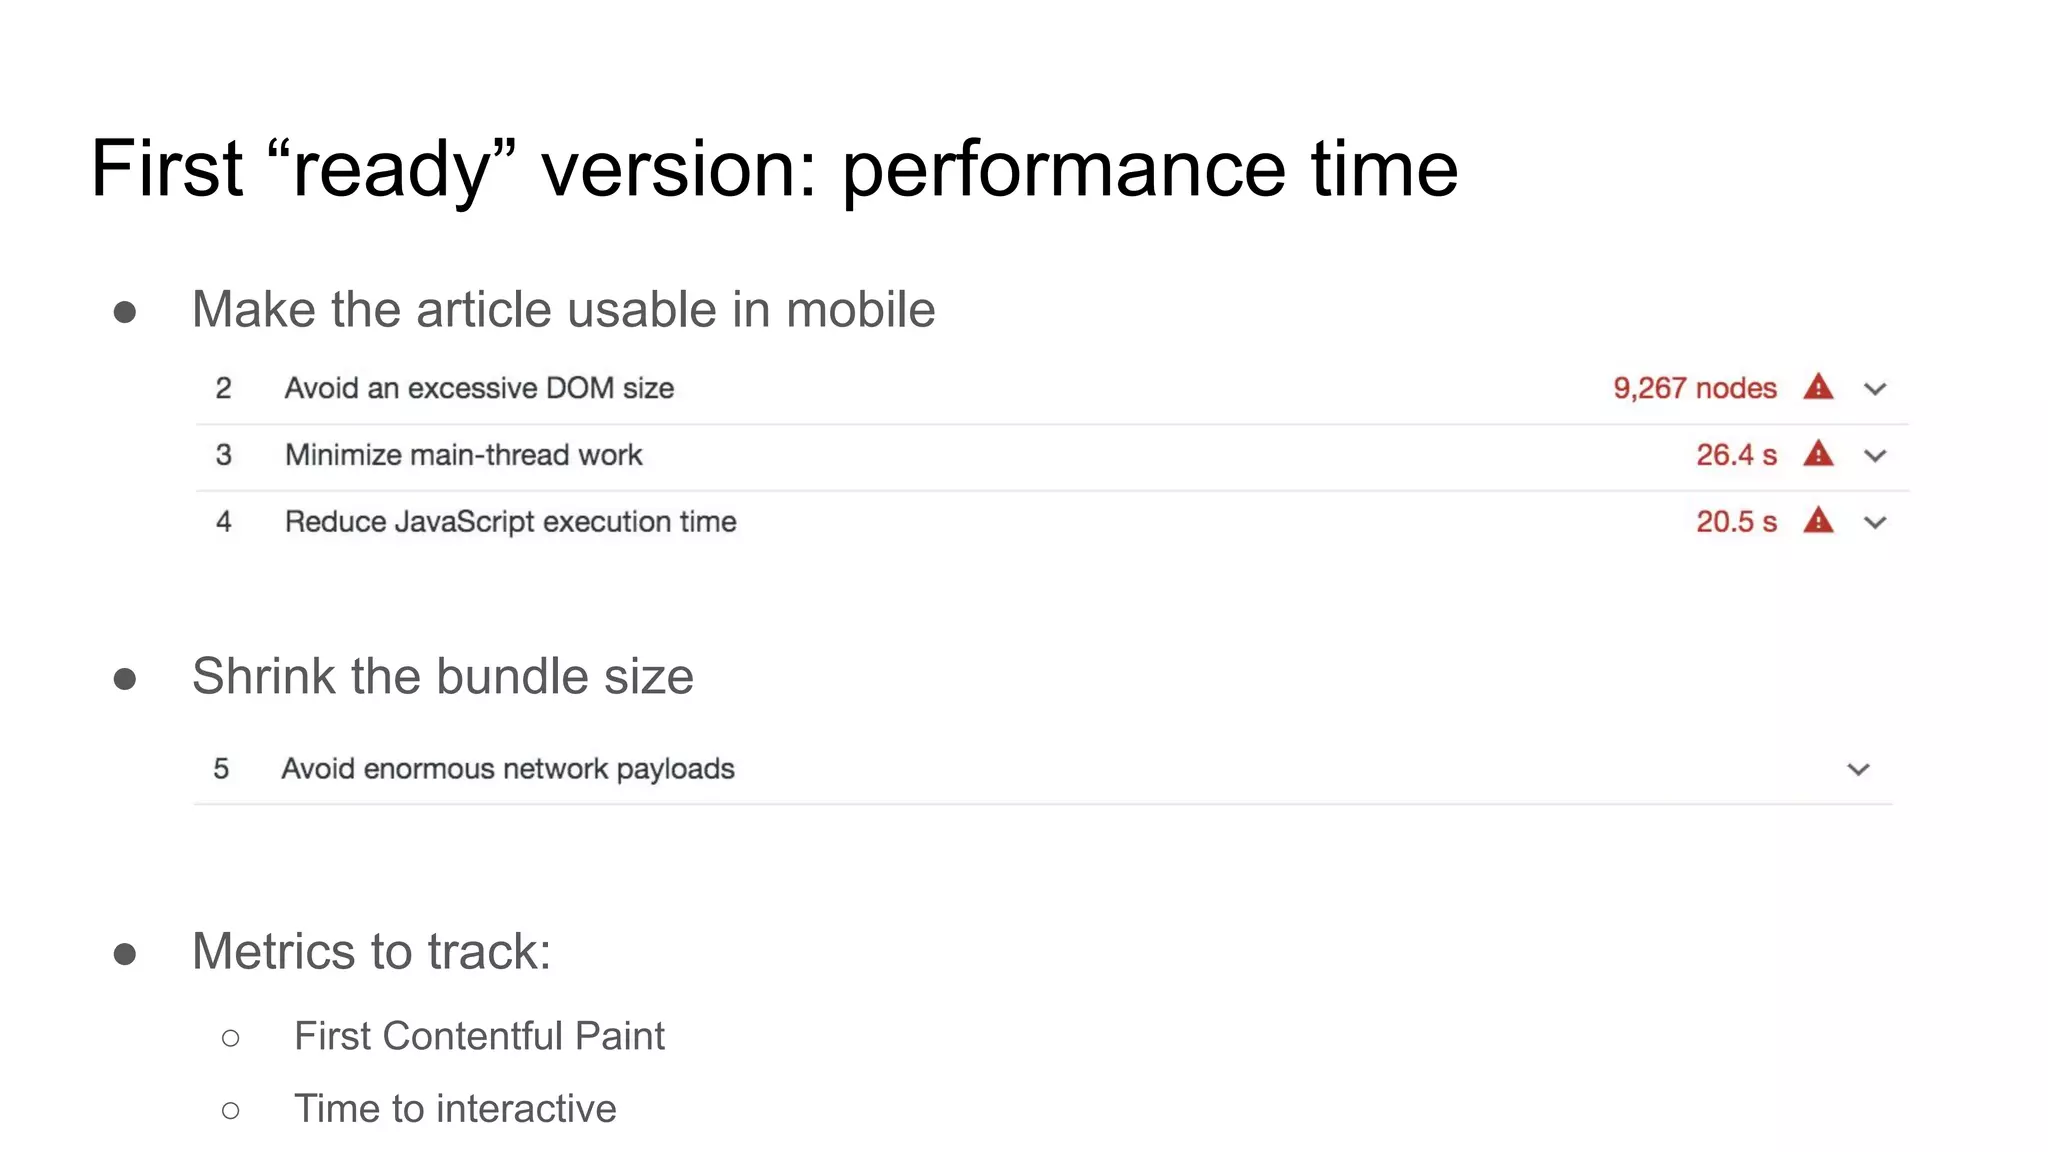
Task: Click the warning icon beside 9,267 nodes
Action: (1817, 387)
